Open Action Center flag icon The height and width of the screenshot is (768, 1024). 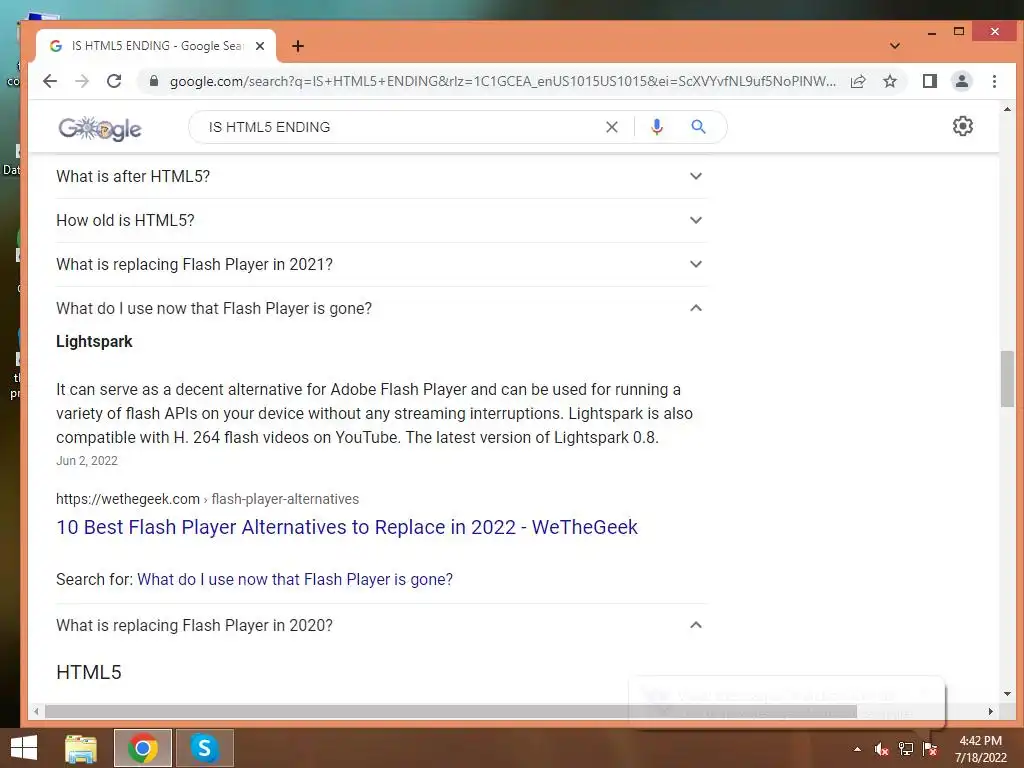click(x=930, y=749)
